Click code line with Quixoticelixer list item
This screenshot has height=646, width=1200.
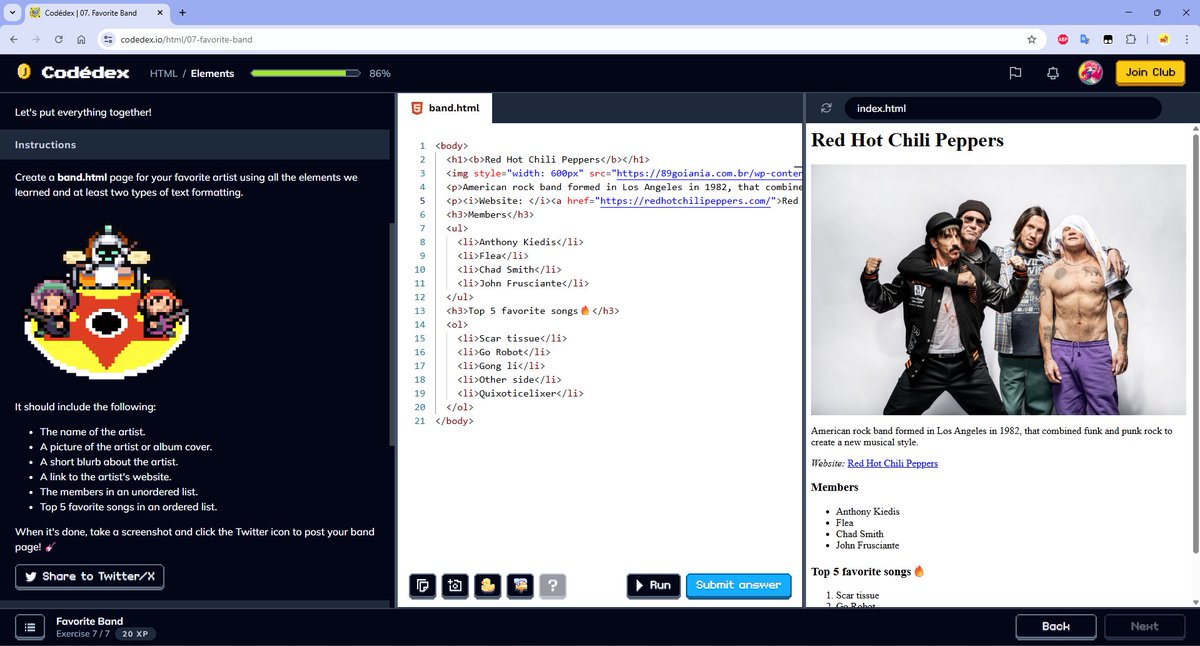(x=520, y=394)
